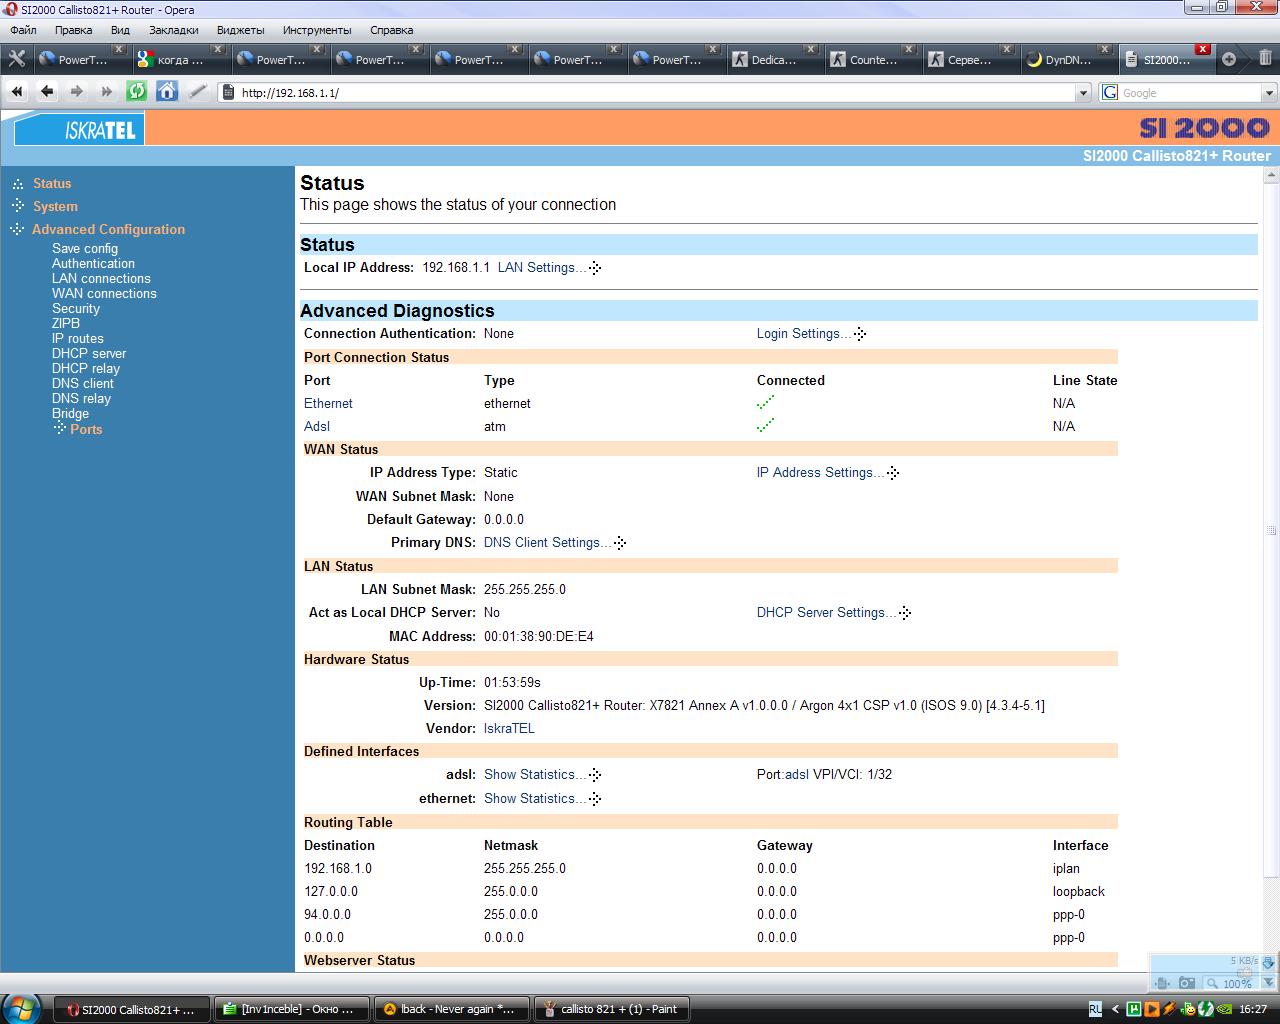This screenshot has height=1024, width=1280.
Task: Click the Windows Start orb
Action: coord(22,1007)
